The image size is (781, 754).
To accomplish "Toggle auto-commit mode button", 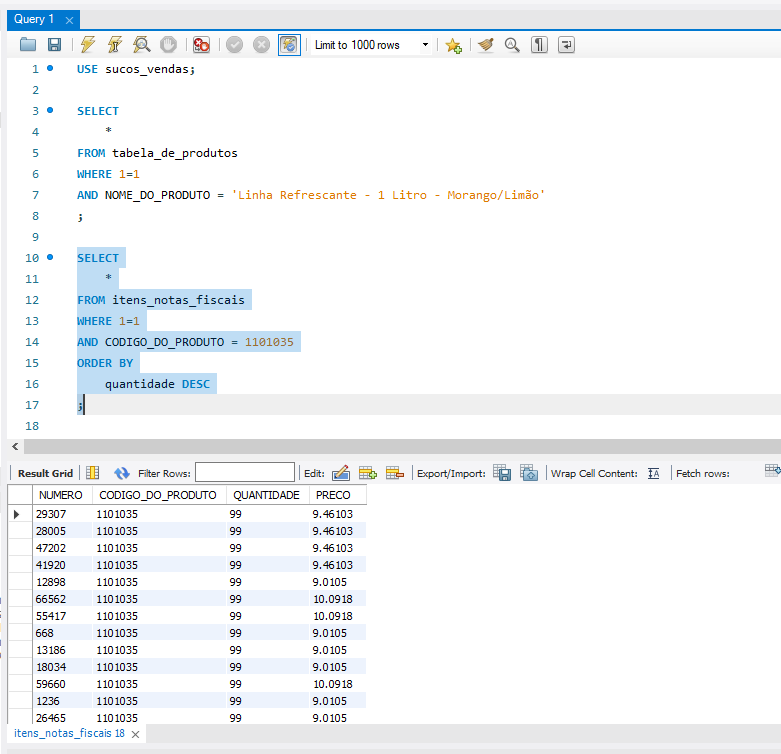I will coord(289,45).
